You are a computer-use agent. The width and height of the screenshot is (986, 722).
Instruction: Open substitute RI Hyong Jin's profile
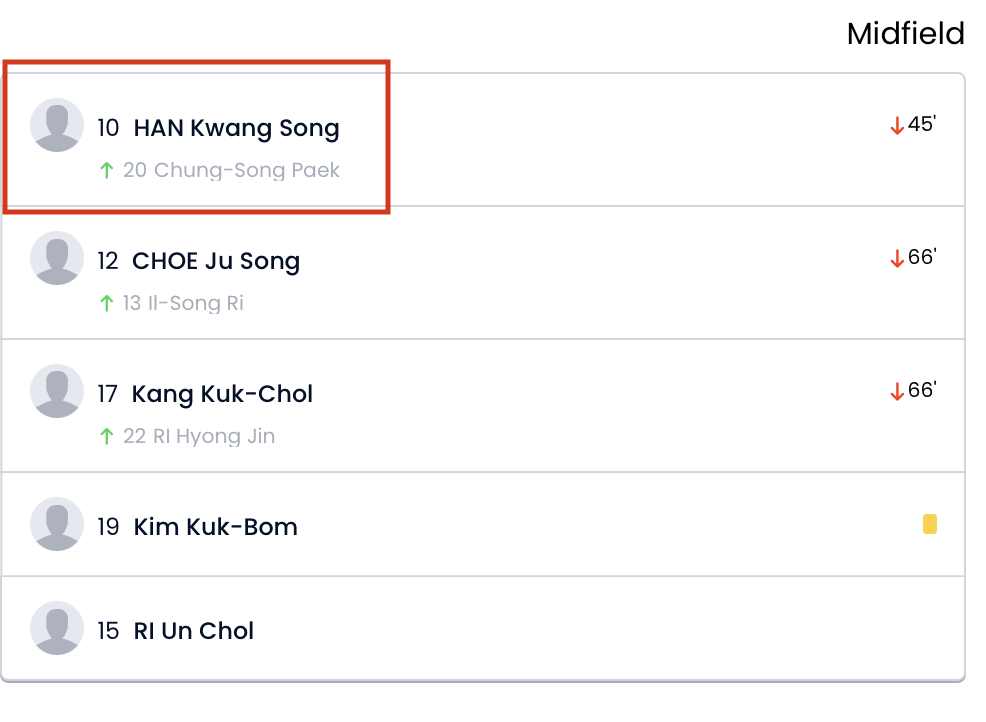213,436
